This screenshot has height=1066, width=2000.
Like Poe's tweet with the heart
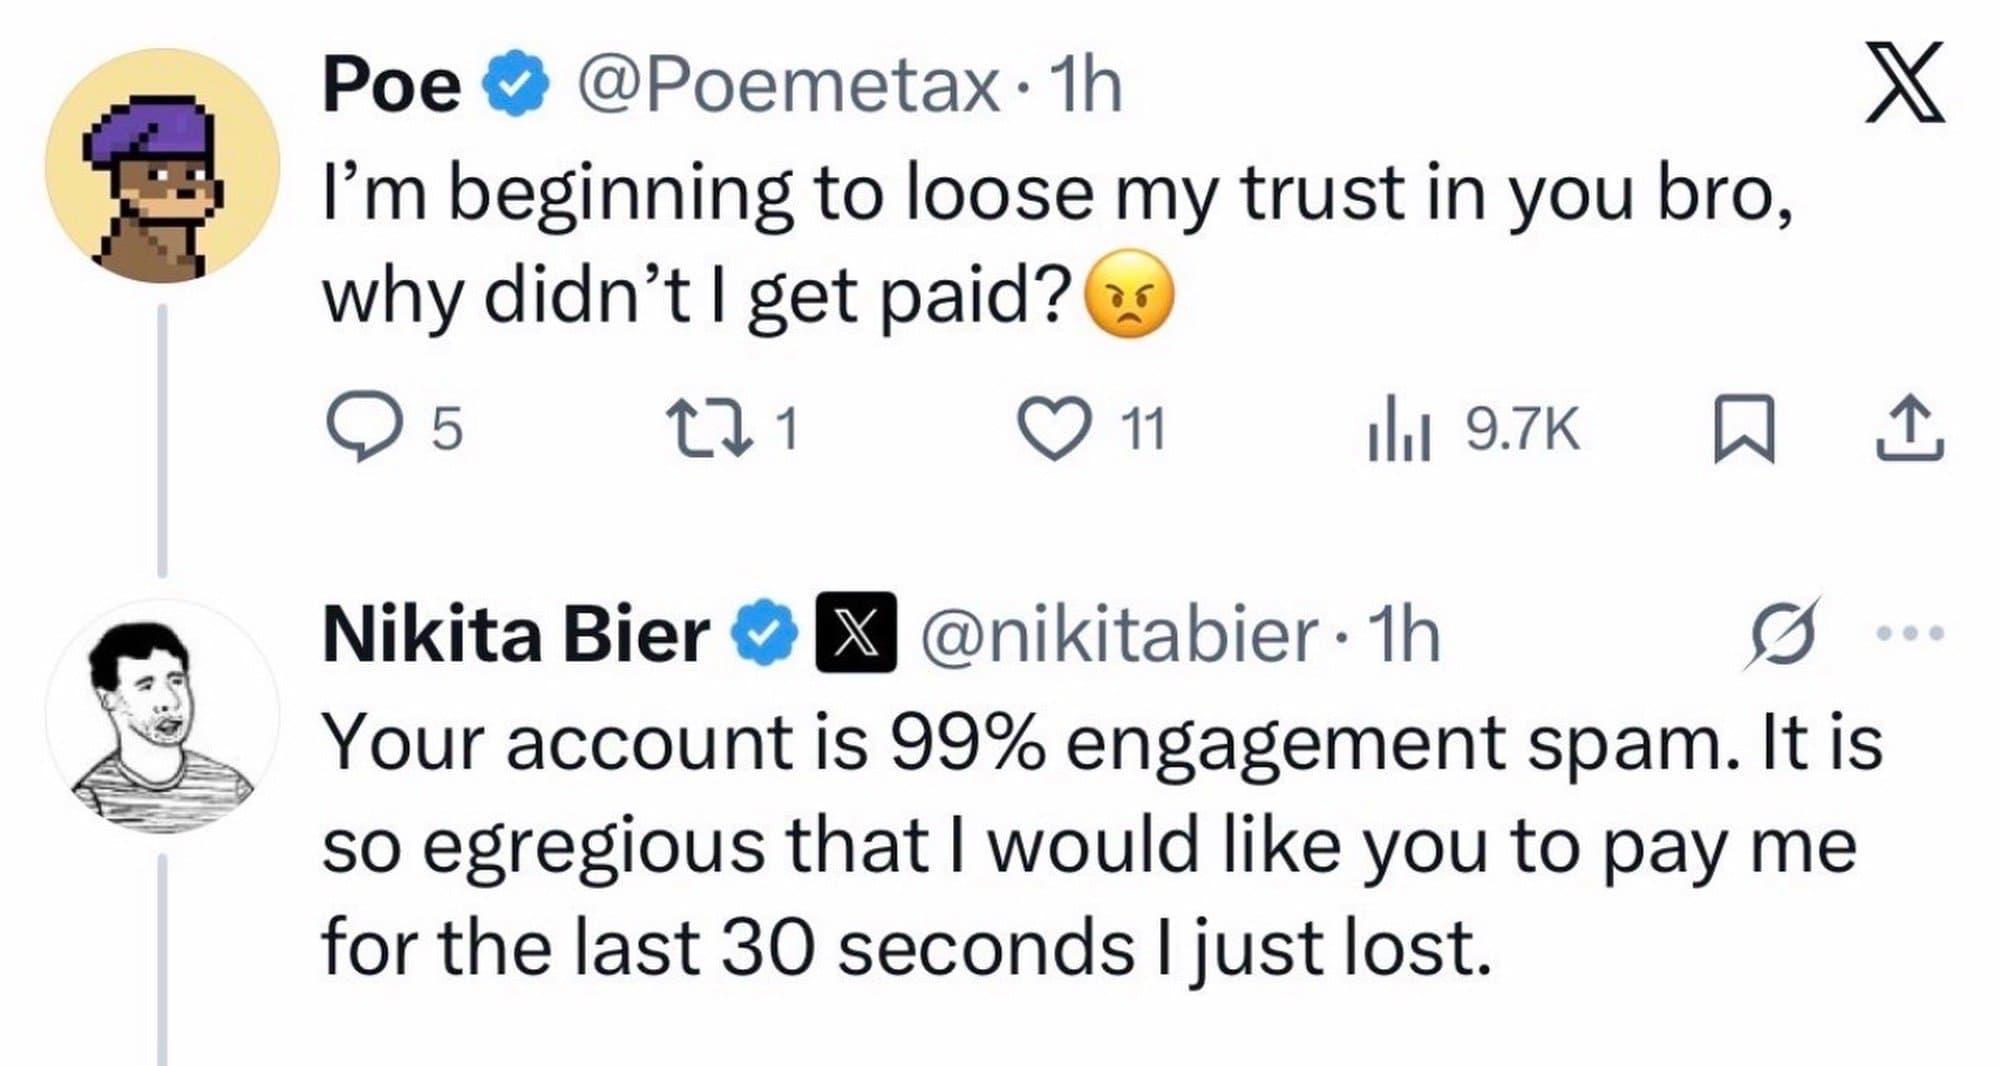click(1054, 430)
